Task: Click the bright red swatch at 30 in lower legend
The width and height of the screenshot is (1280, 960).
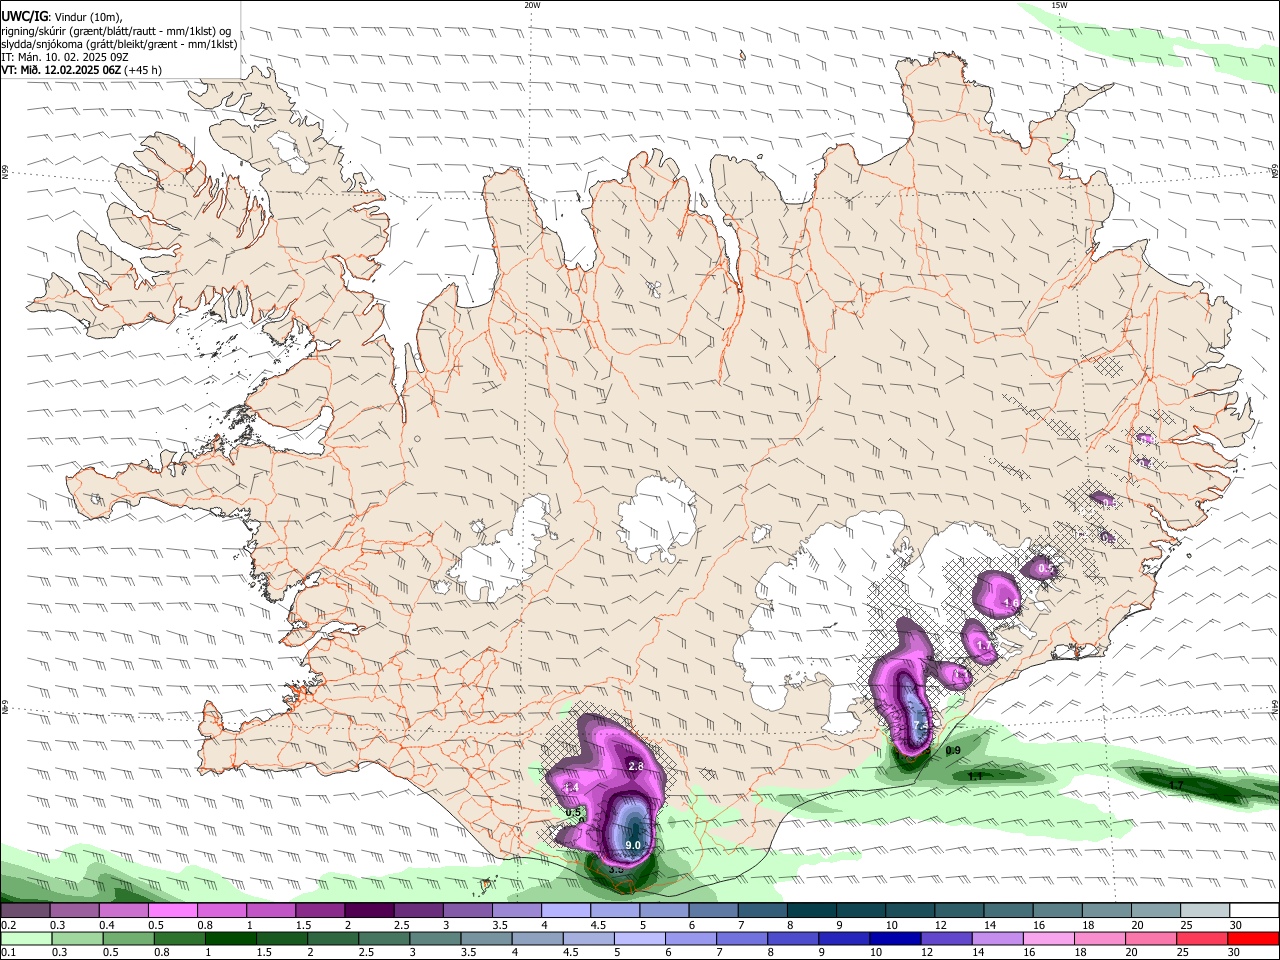Action: [1253, 938]
